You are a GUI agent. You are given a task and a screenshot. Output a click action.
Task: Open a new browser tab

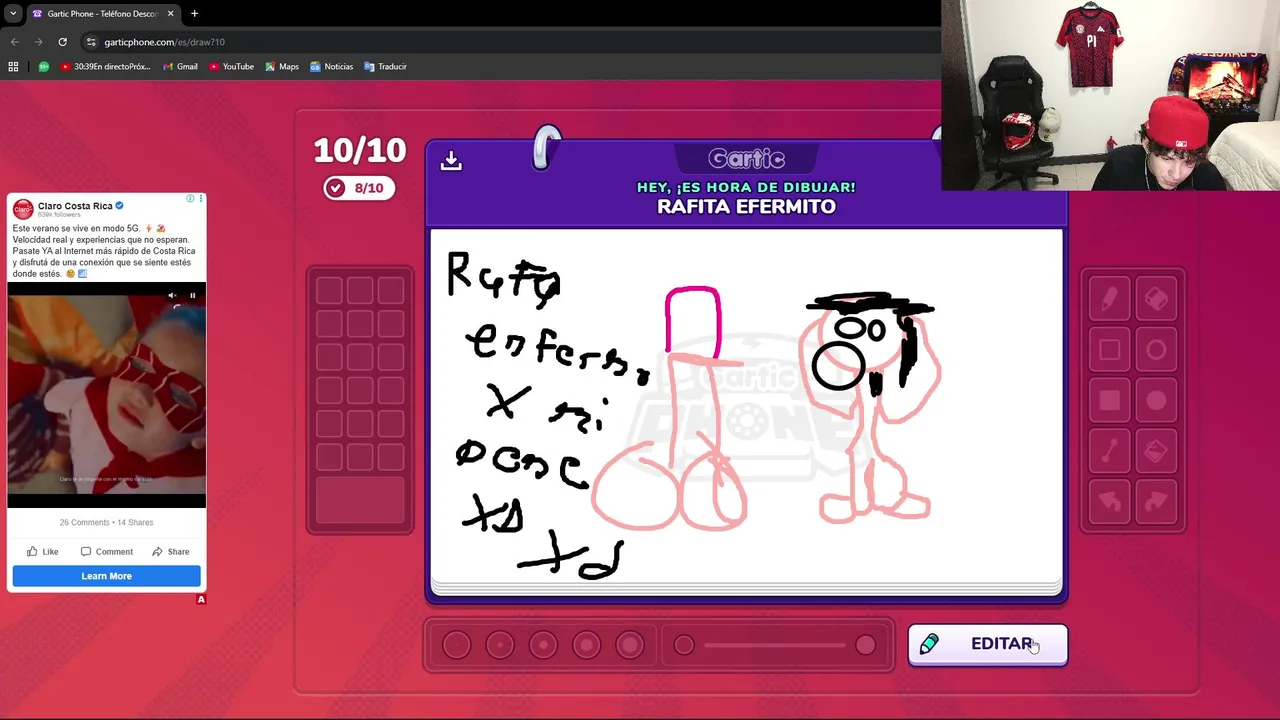(x=194, y=13)
